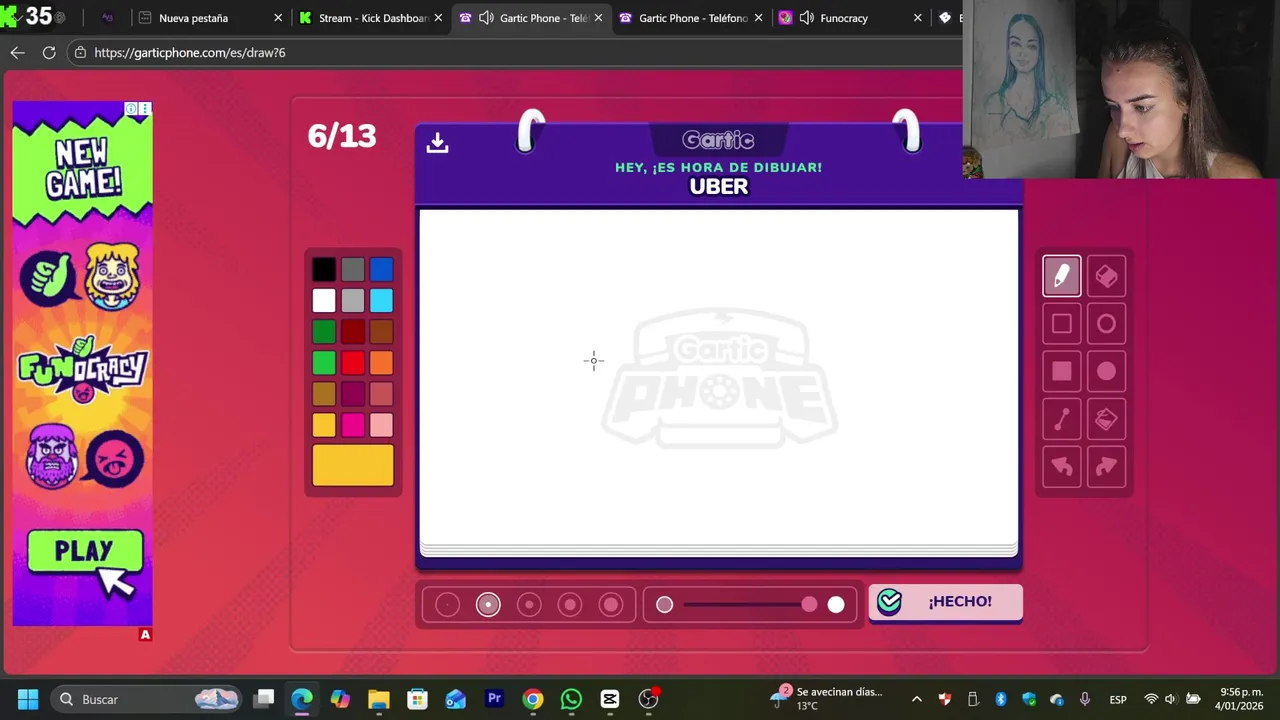Pick the orange color swatch
This screenshot has width=1280, height=720.
click(x=381, y=363)
